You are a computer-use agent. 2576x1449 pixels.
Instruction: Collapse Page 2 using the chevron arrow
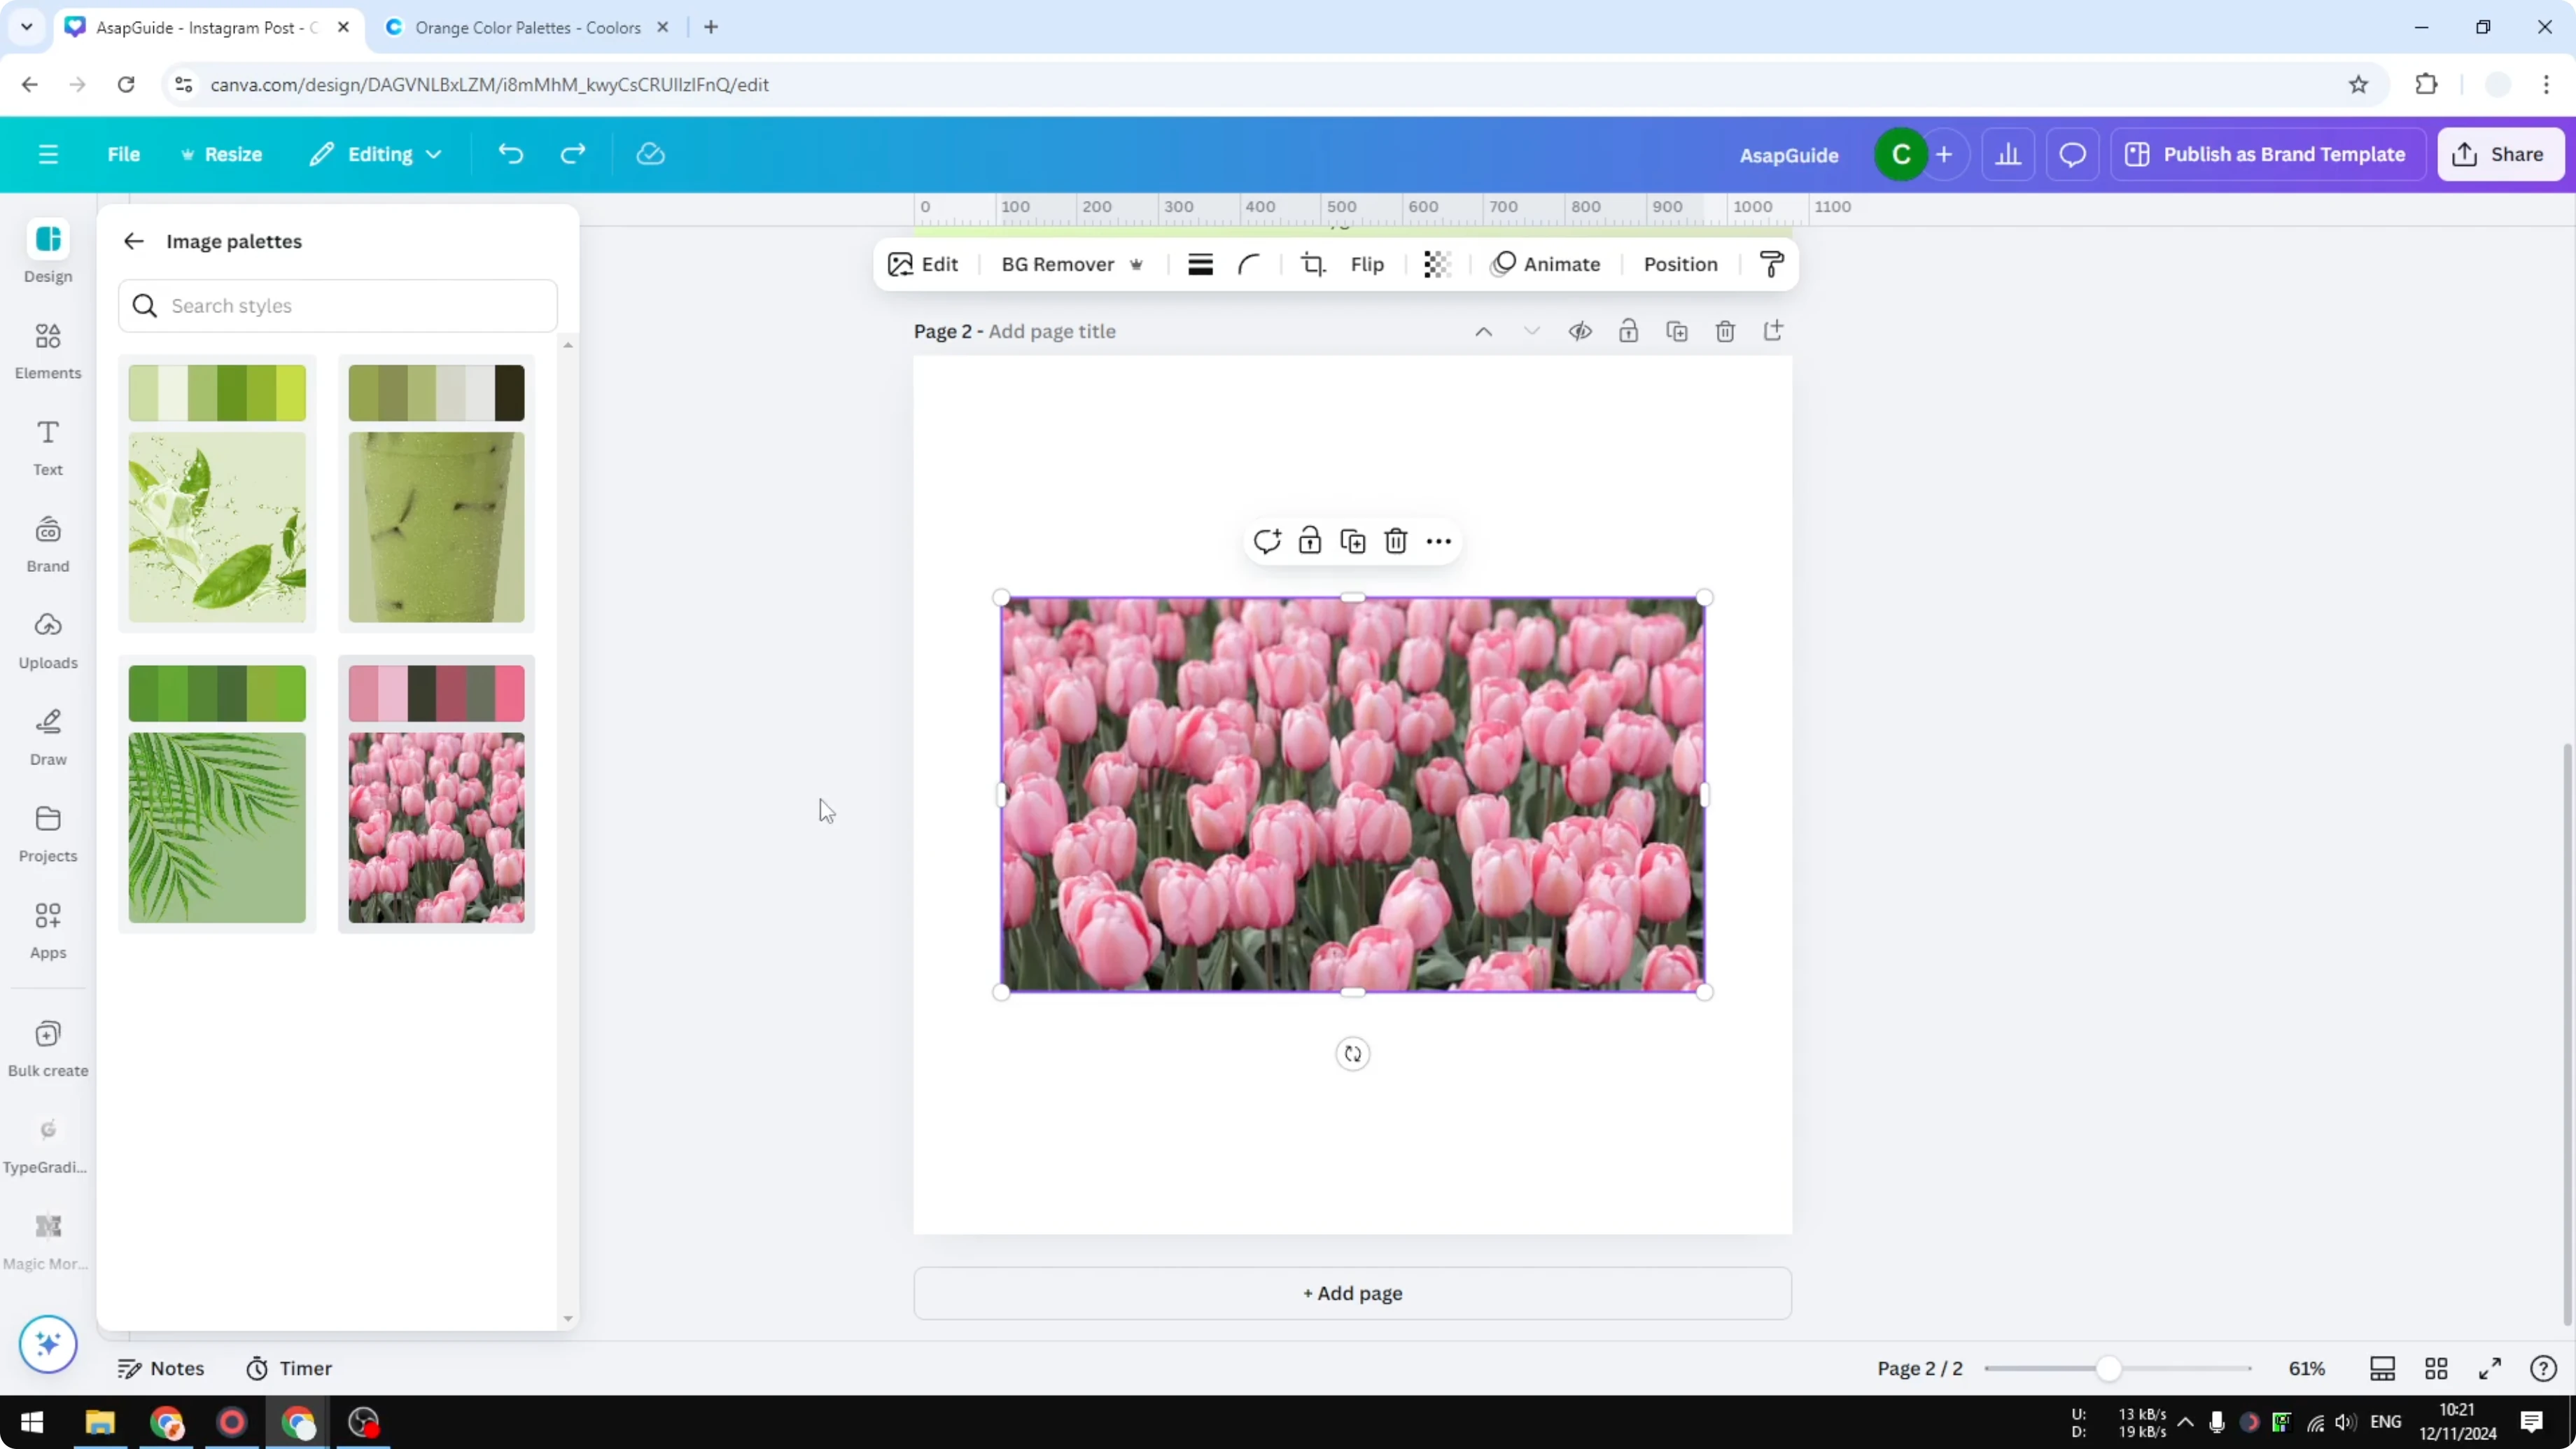point(1532,331)
